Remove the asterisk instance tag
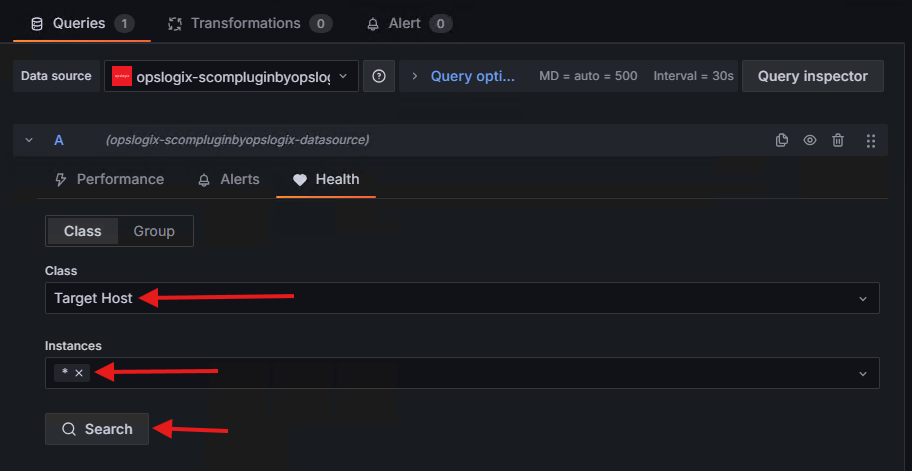The height and width of the screenshot is (471, 912). pyautogui.click(x=79, y=373)
